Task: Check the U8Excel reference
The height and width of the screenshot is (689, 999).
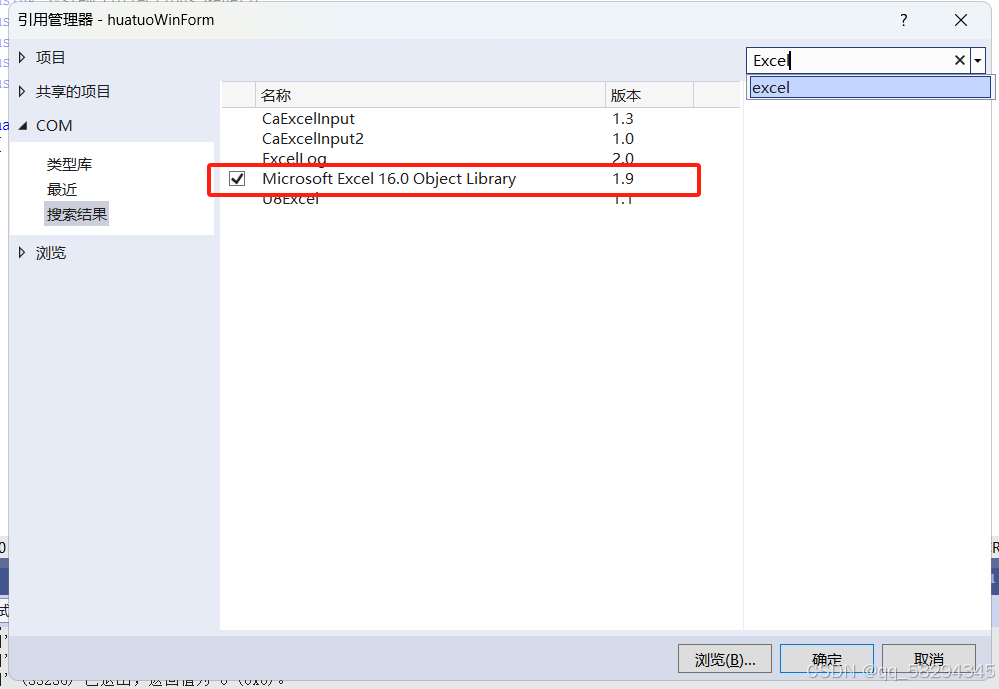Action: 237,198
